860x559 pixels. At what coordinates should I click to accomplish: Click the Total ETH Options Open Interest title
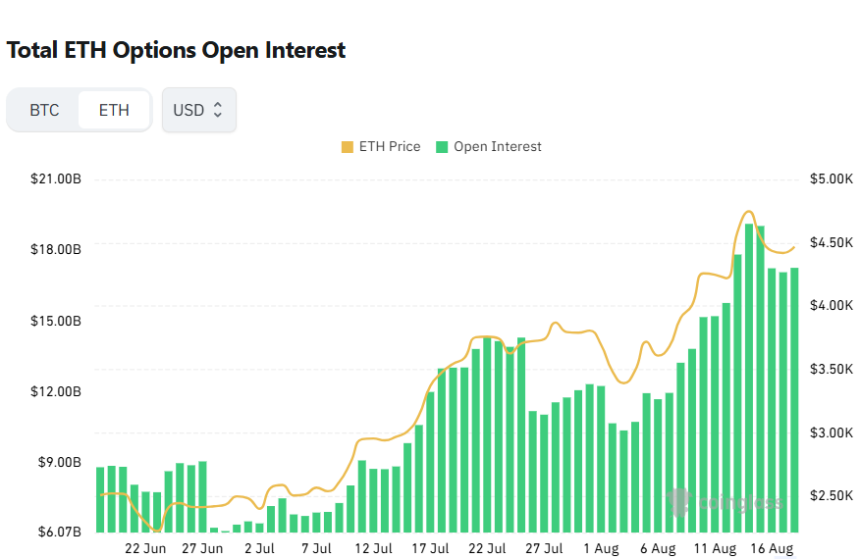click(176, 50)
